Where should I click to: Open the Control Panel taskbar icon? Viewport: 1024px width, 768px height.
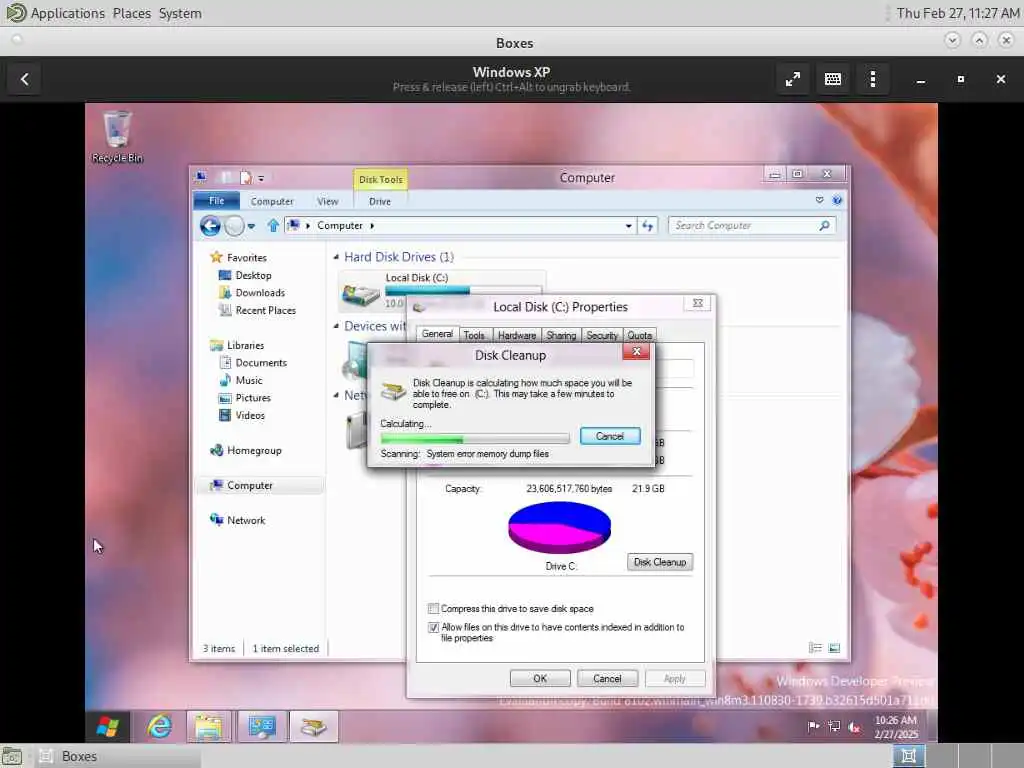pos(261,727)
